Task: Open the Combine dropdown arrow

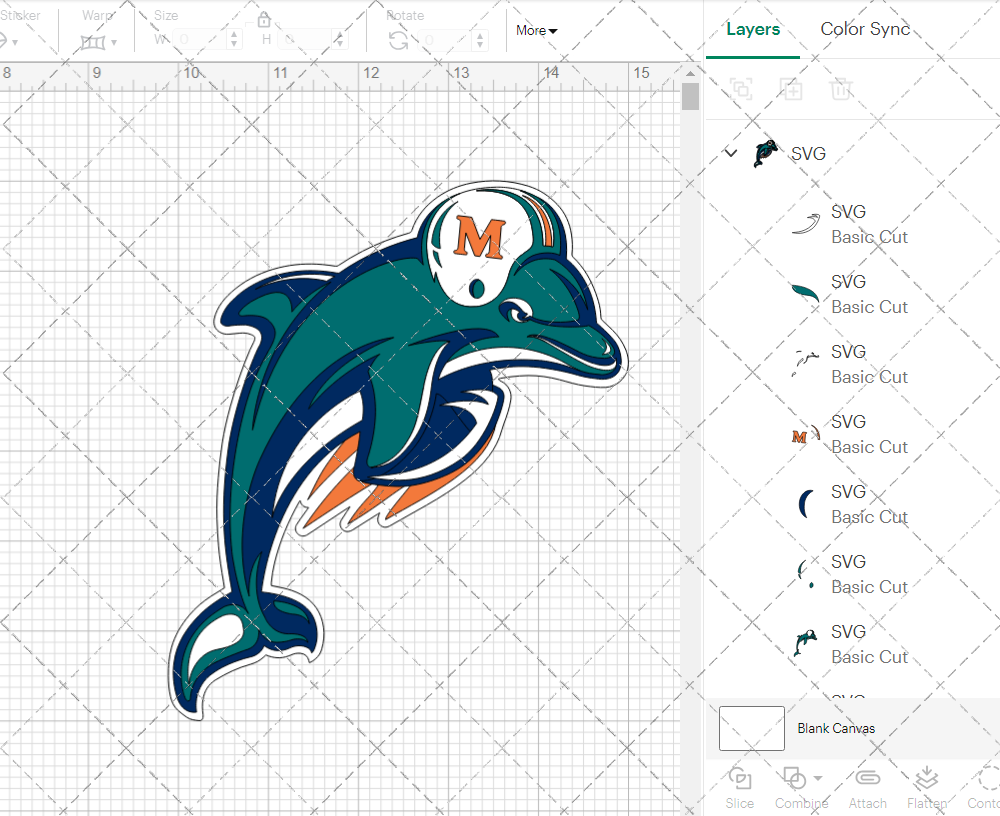Action: 818,778
